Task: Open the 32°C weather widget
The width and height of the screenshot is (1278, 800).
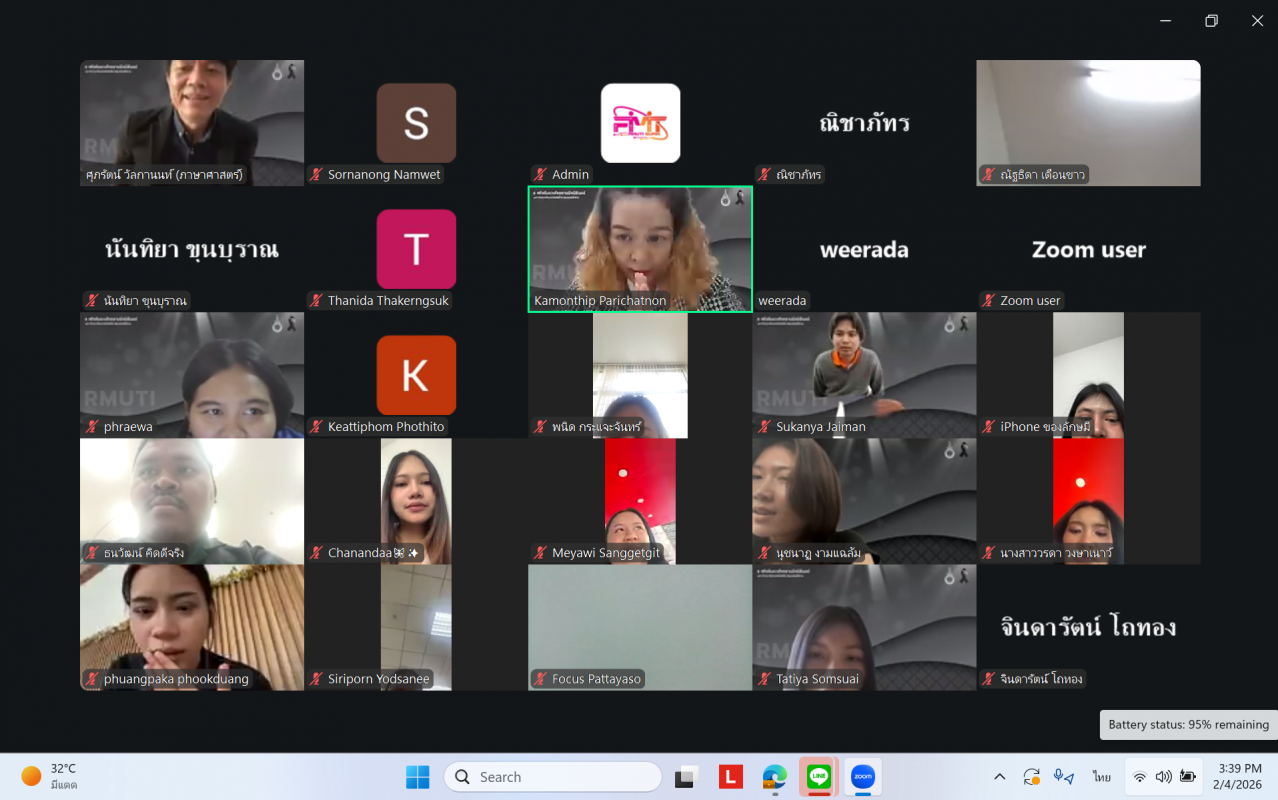Action: coord(50,776)
